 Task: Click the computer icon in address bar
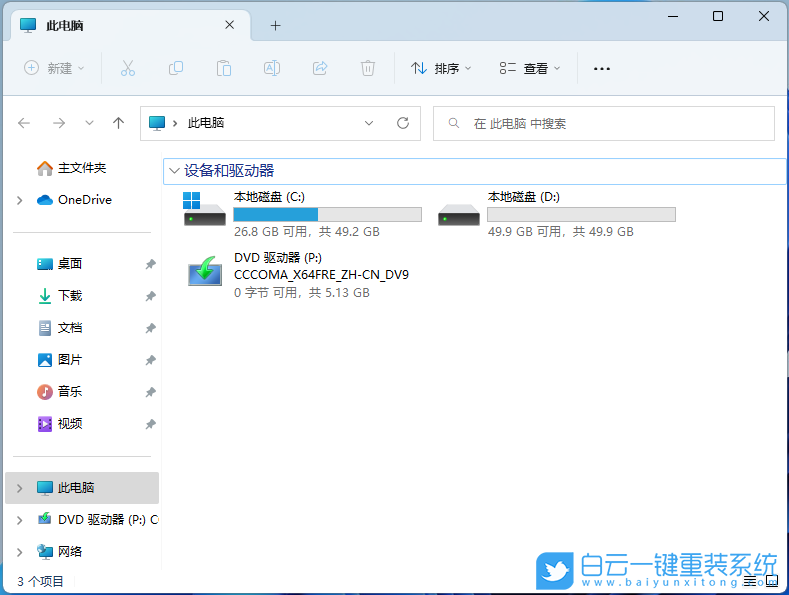coord(157,123)
